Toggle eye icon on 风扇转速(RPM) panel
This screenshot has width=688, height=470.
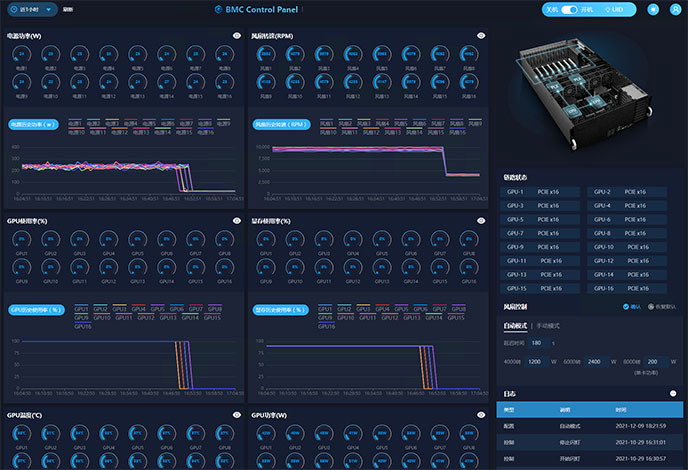[481, 36]
